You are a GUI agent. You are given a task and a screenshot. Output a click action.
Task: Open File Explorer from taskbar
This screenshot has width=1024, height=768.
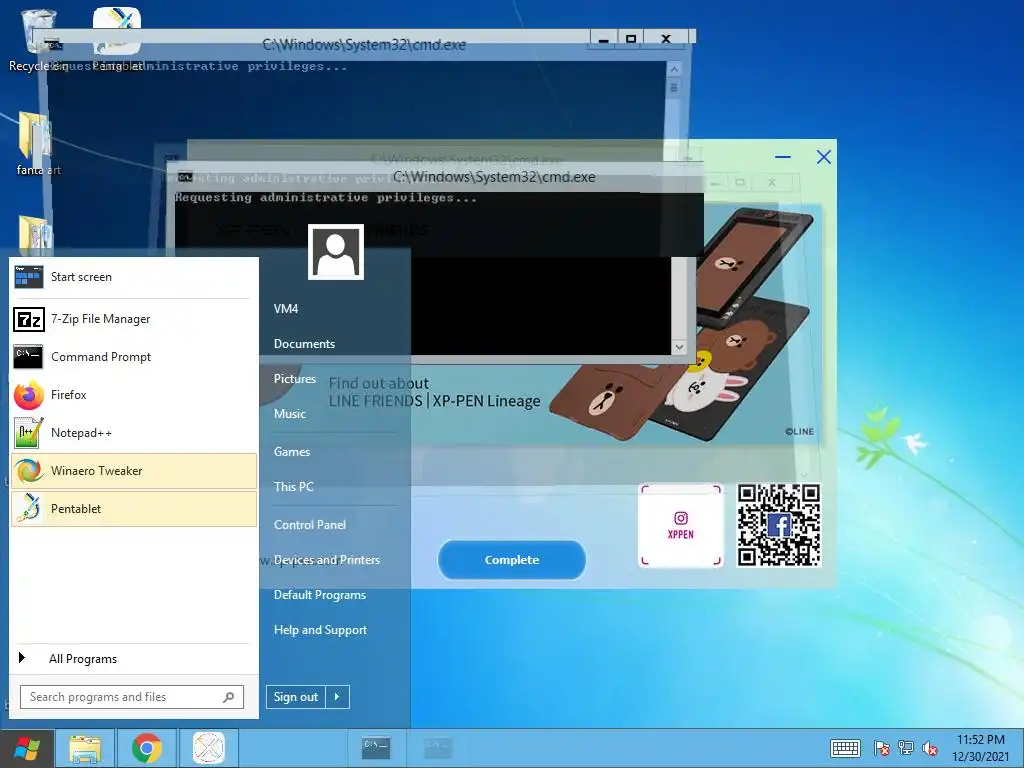86,748
